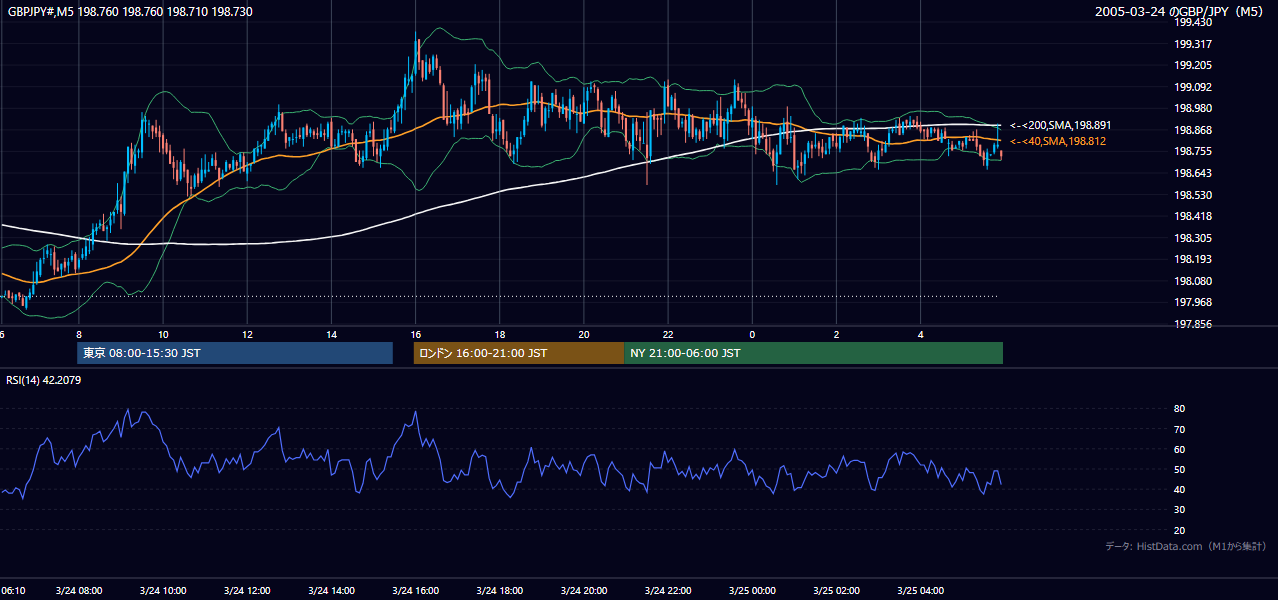
Task: Click the NY 21:00-06:00 JST session bar
Action: [x=813, y=353]
